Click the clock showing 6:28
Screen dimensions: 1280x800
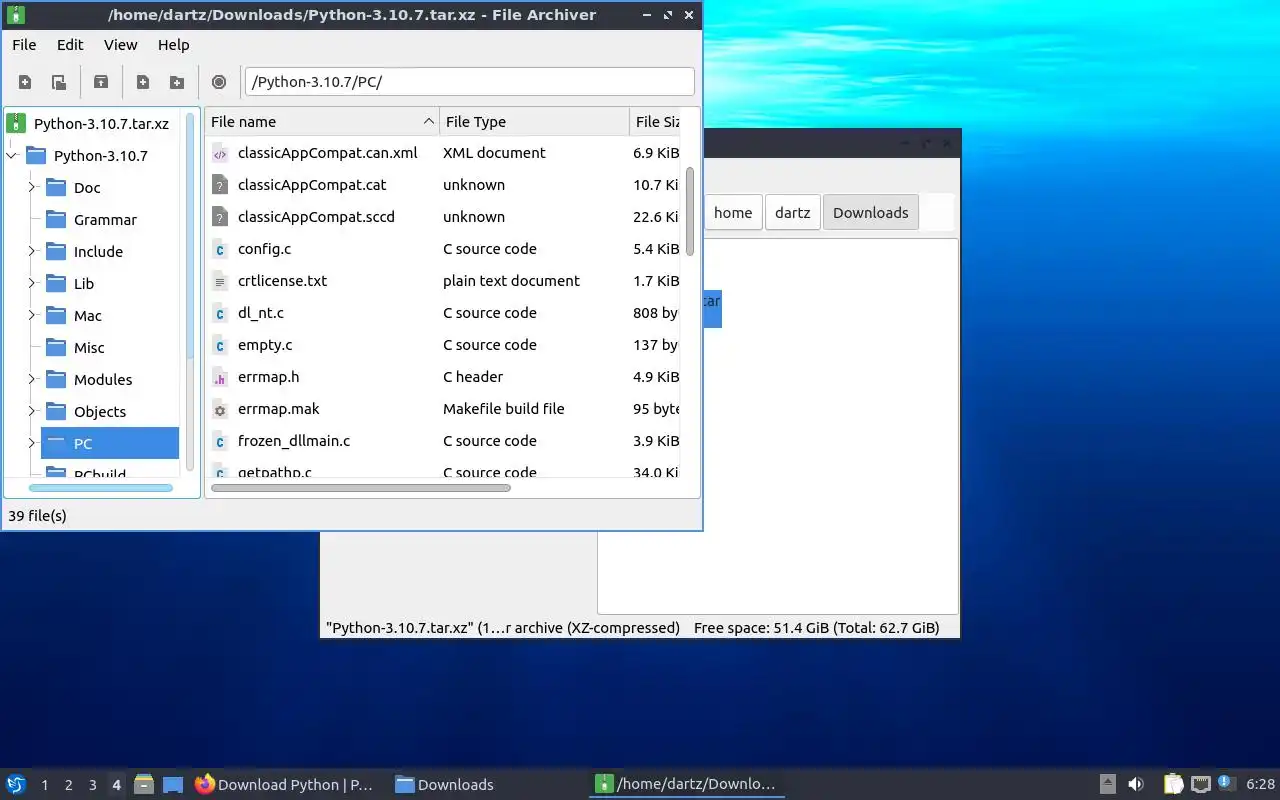tap(1261, 785)
